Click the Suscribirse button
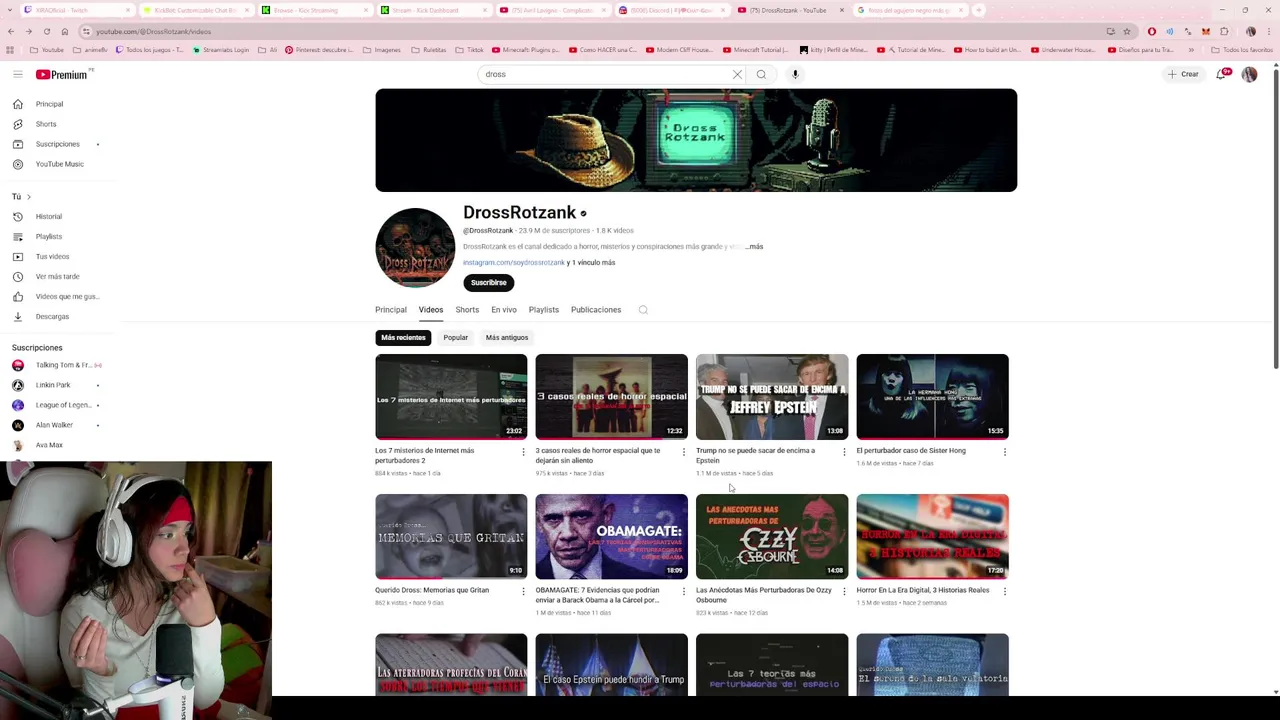Screen dimensions: 1280x720 (489, 283)
